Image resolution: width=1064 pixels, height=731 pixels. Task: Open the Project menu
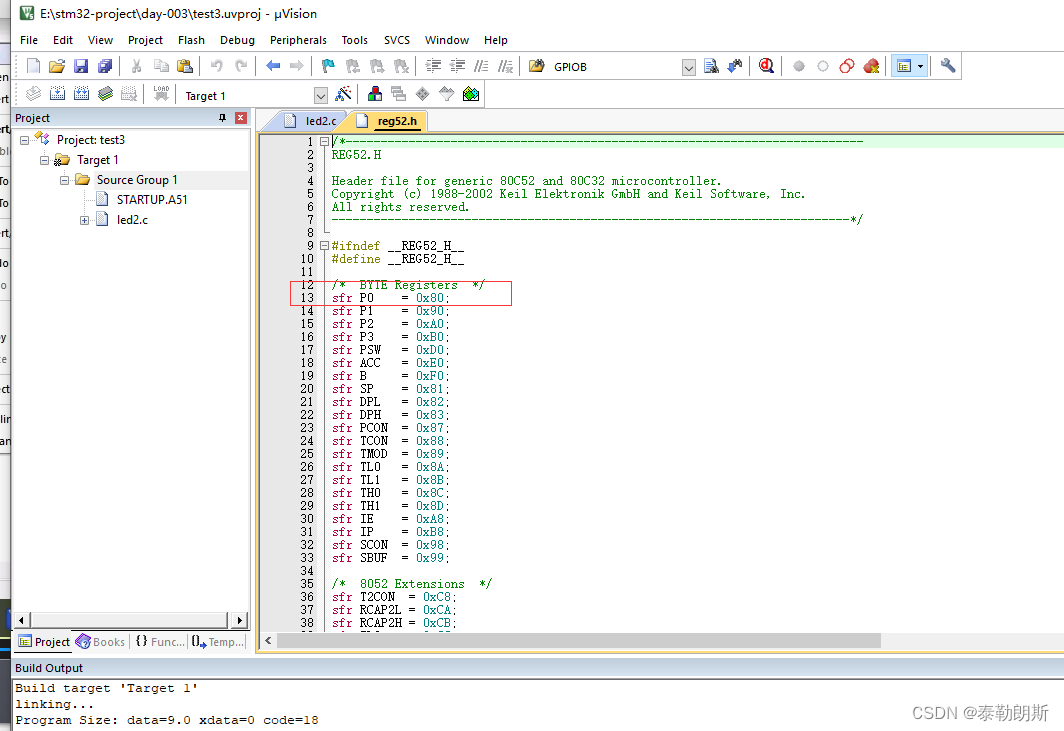coord(145,40)
